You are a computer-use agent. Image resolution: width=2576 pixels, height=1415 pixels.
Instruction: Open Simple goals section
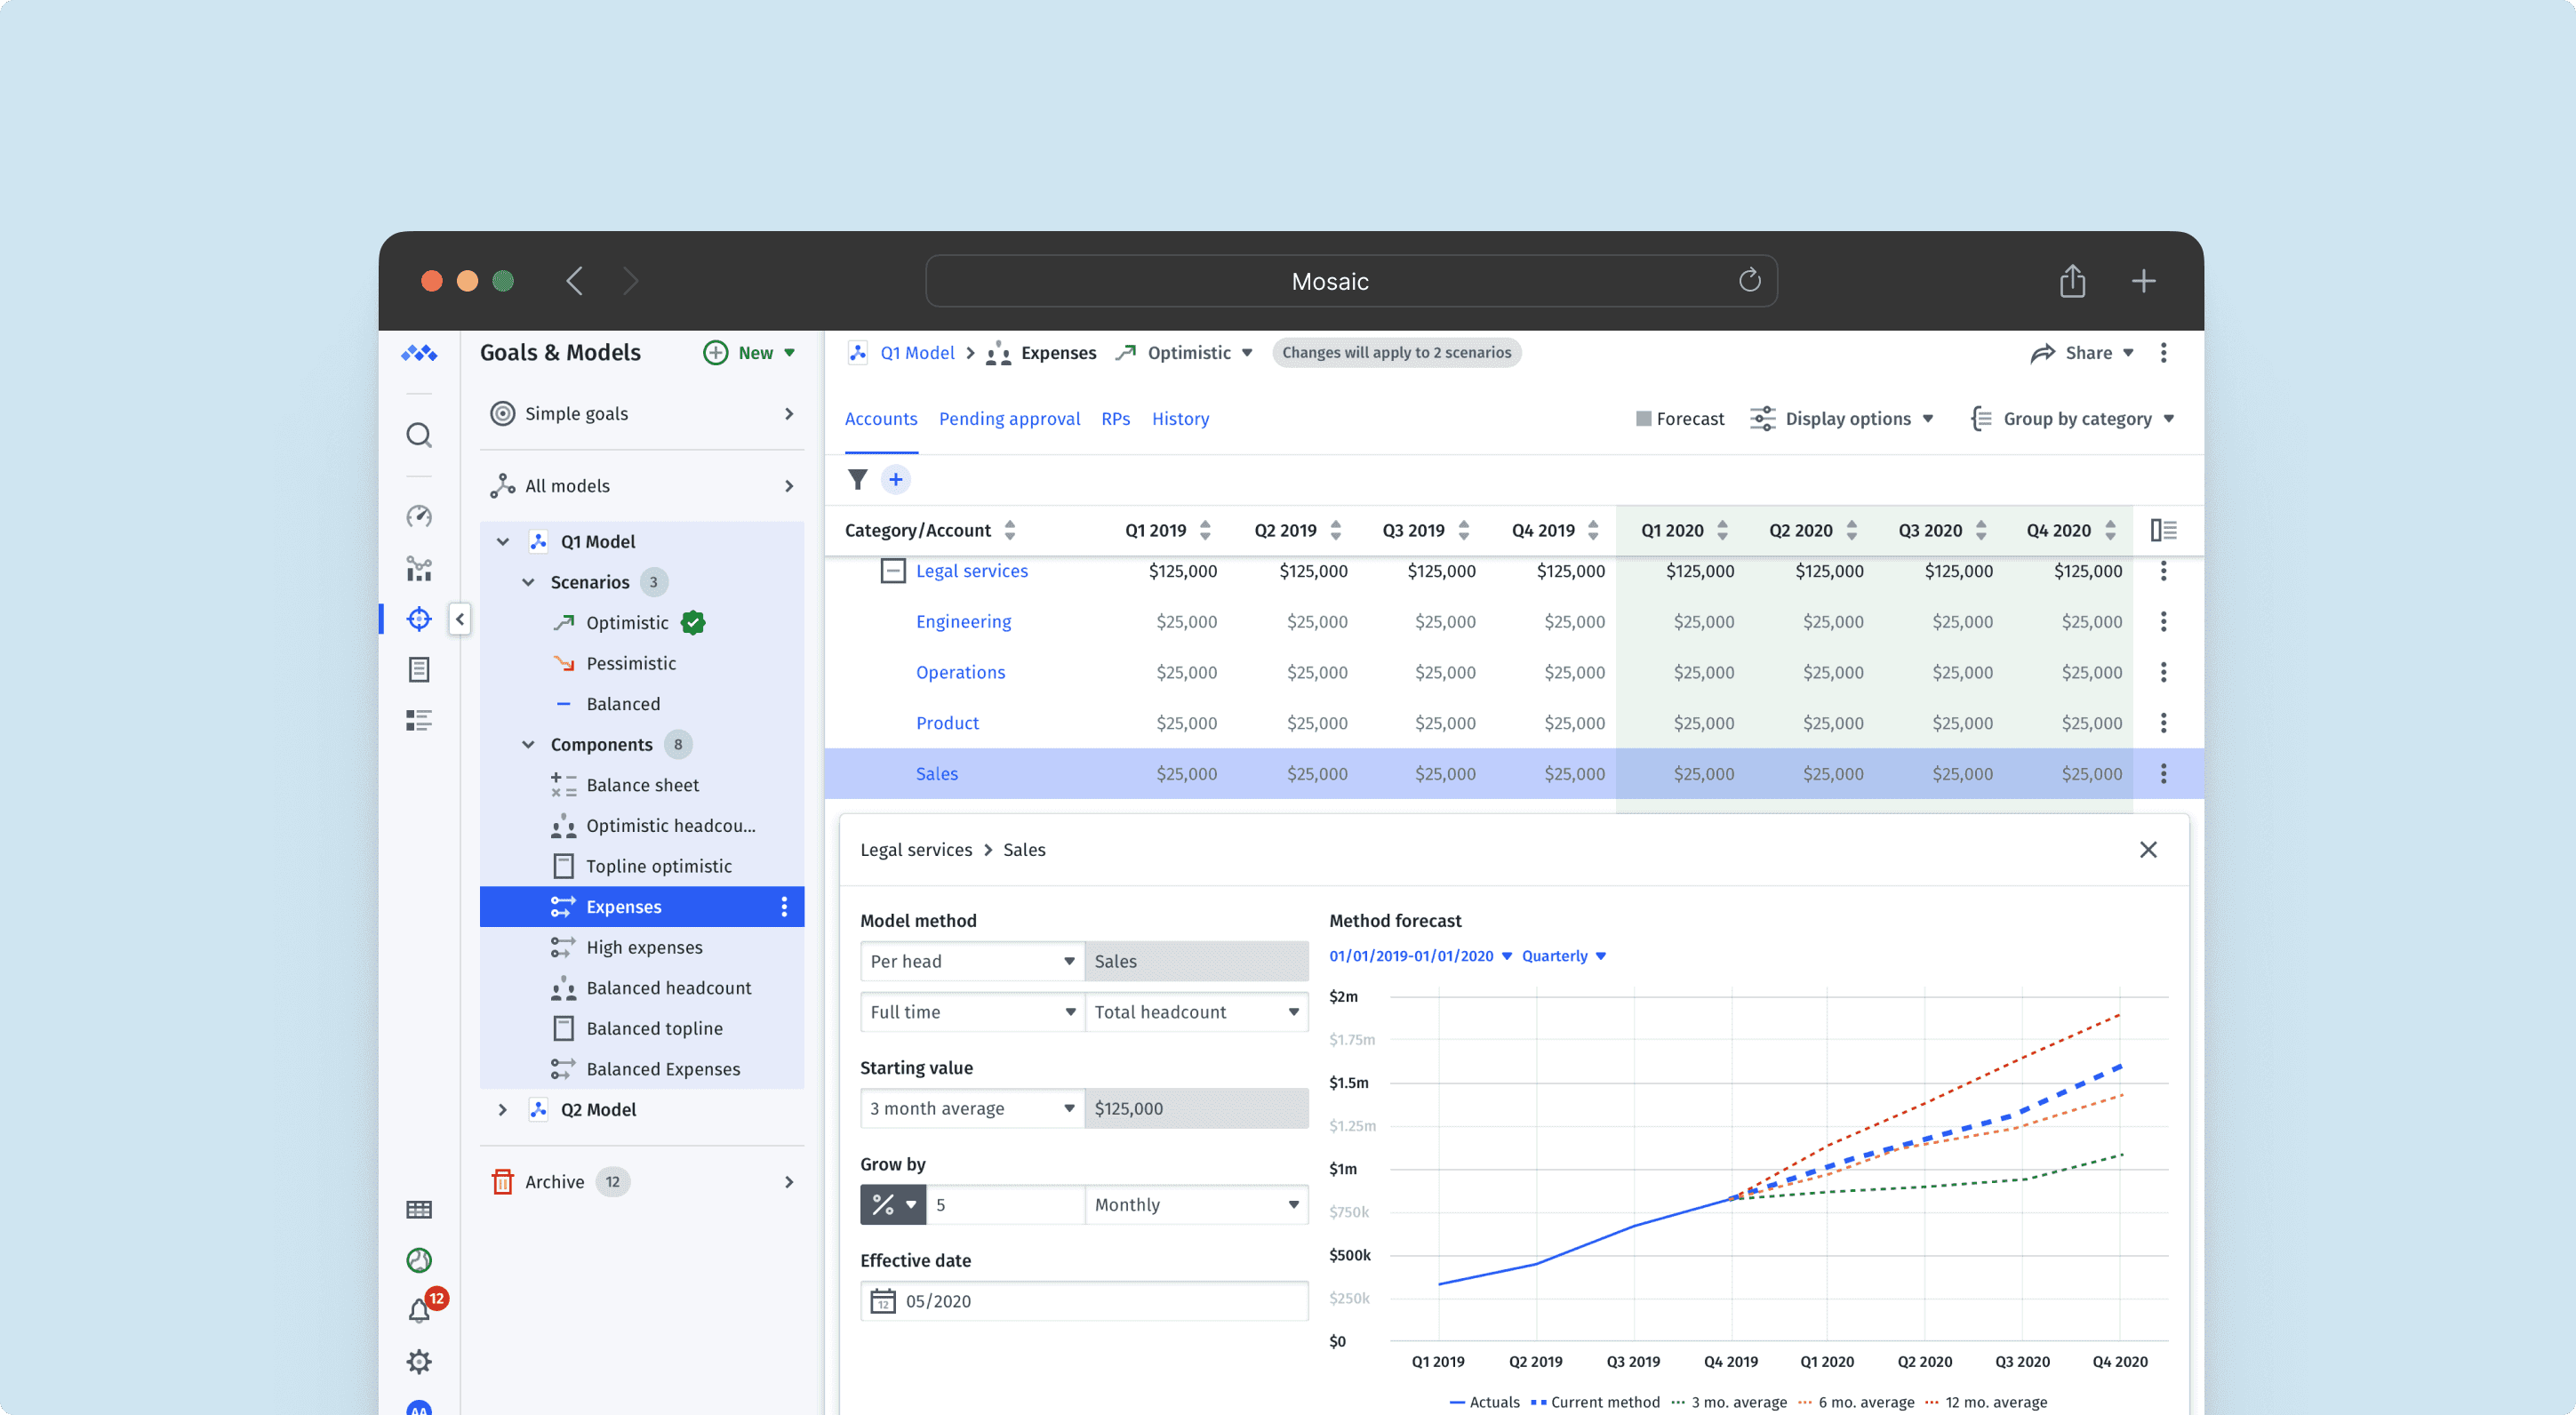coord(642,414)
